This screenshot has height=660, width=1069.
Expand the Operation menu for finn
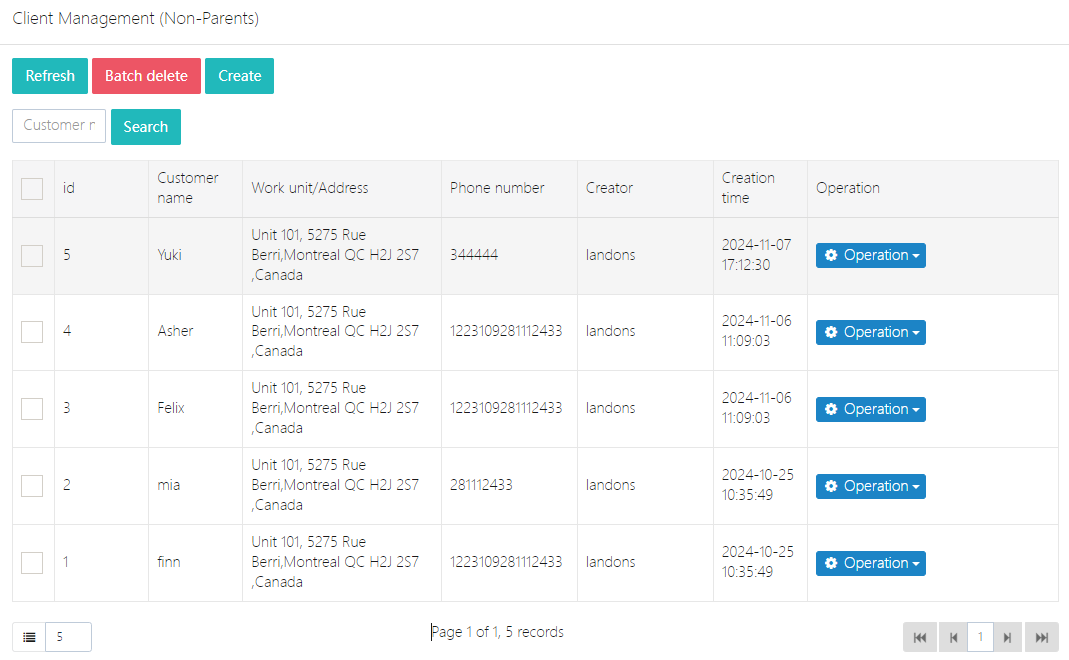click(x=870, y=564)
